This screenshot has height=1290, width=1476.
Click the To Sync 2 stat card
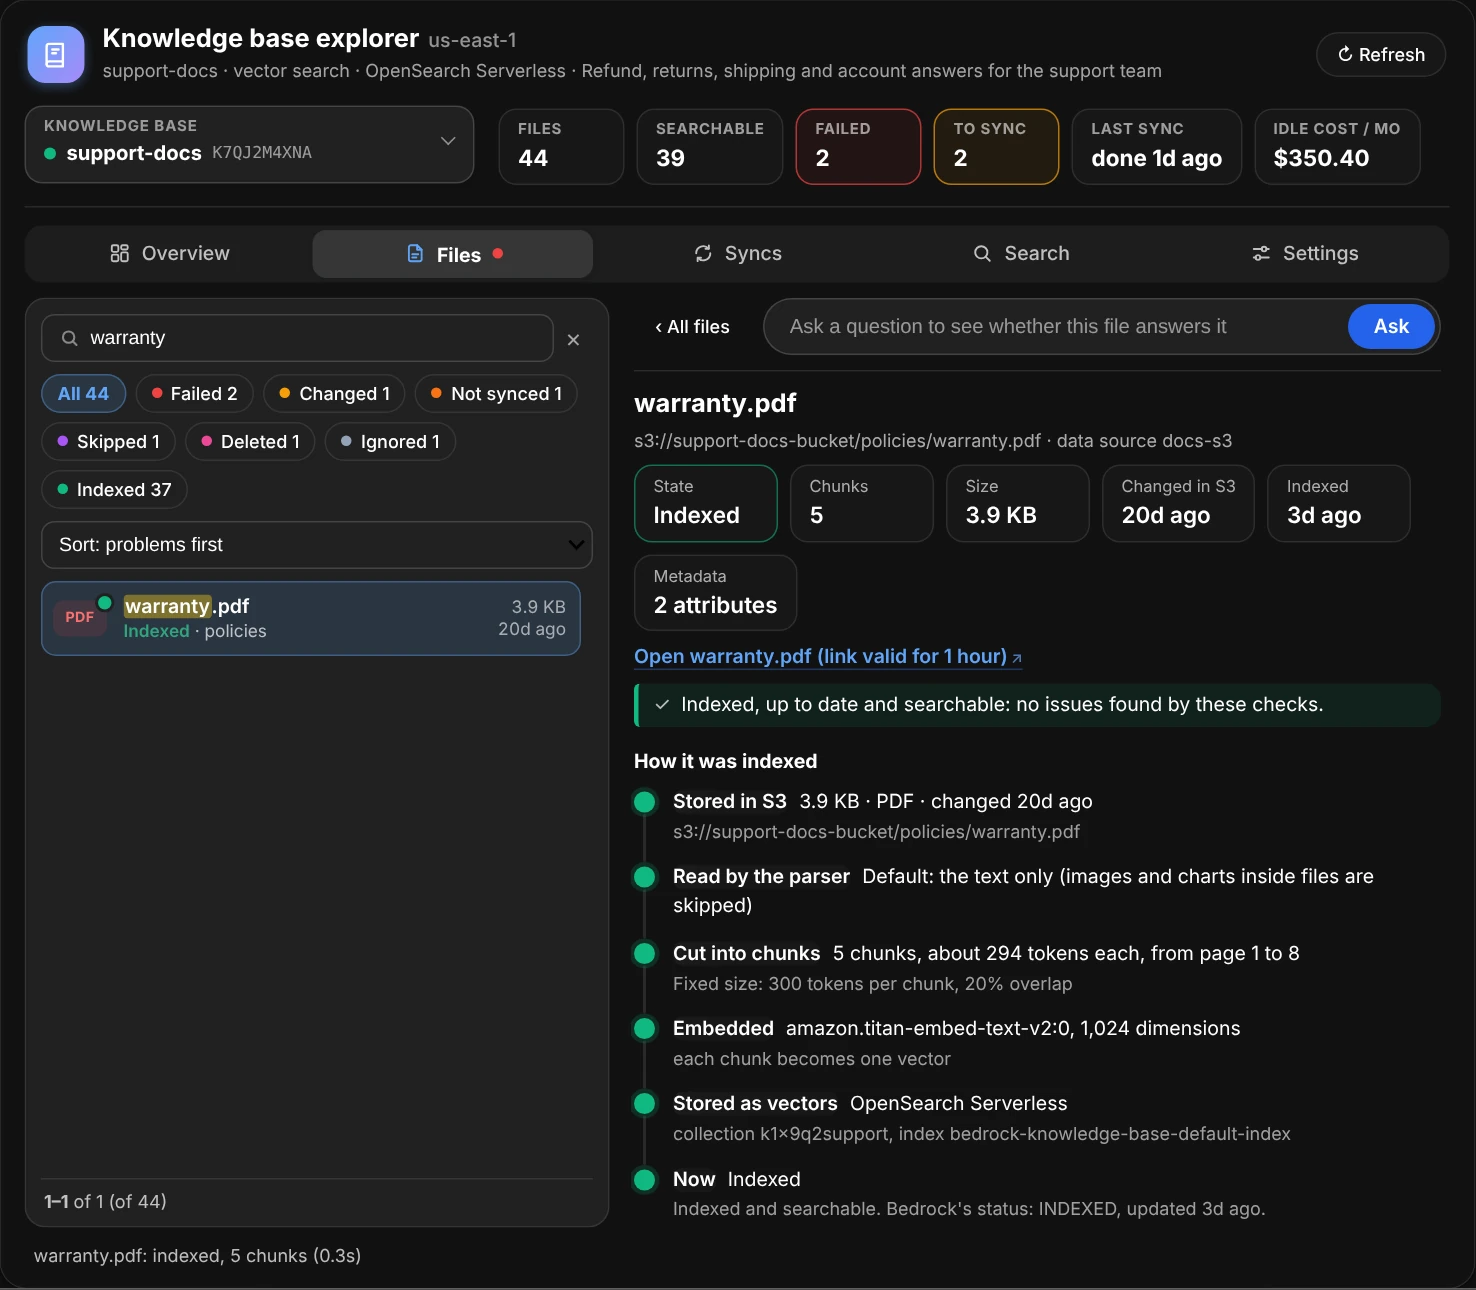(x=996, y=147)
